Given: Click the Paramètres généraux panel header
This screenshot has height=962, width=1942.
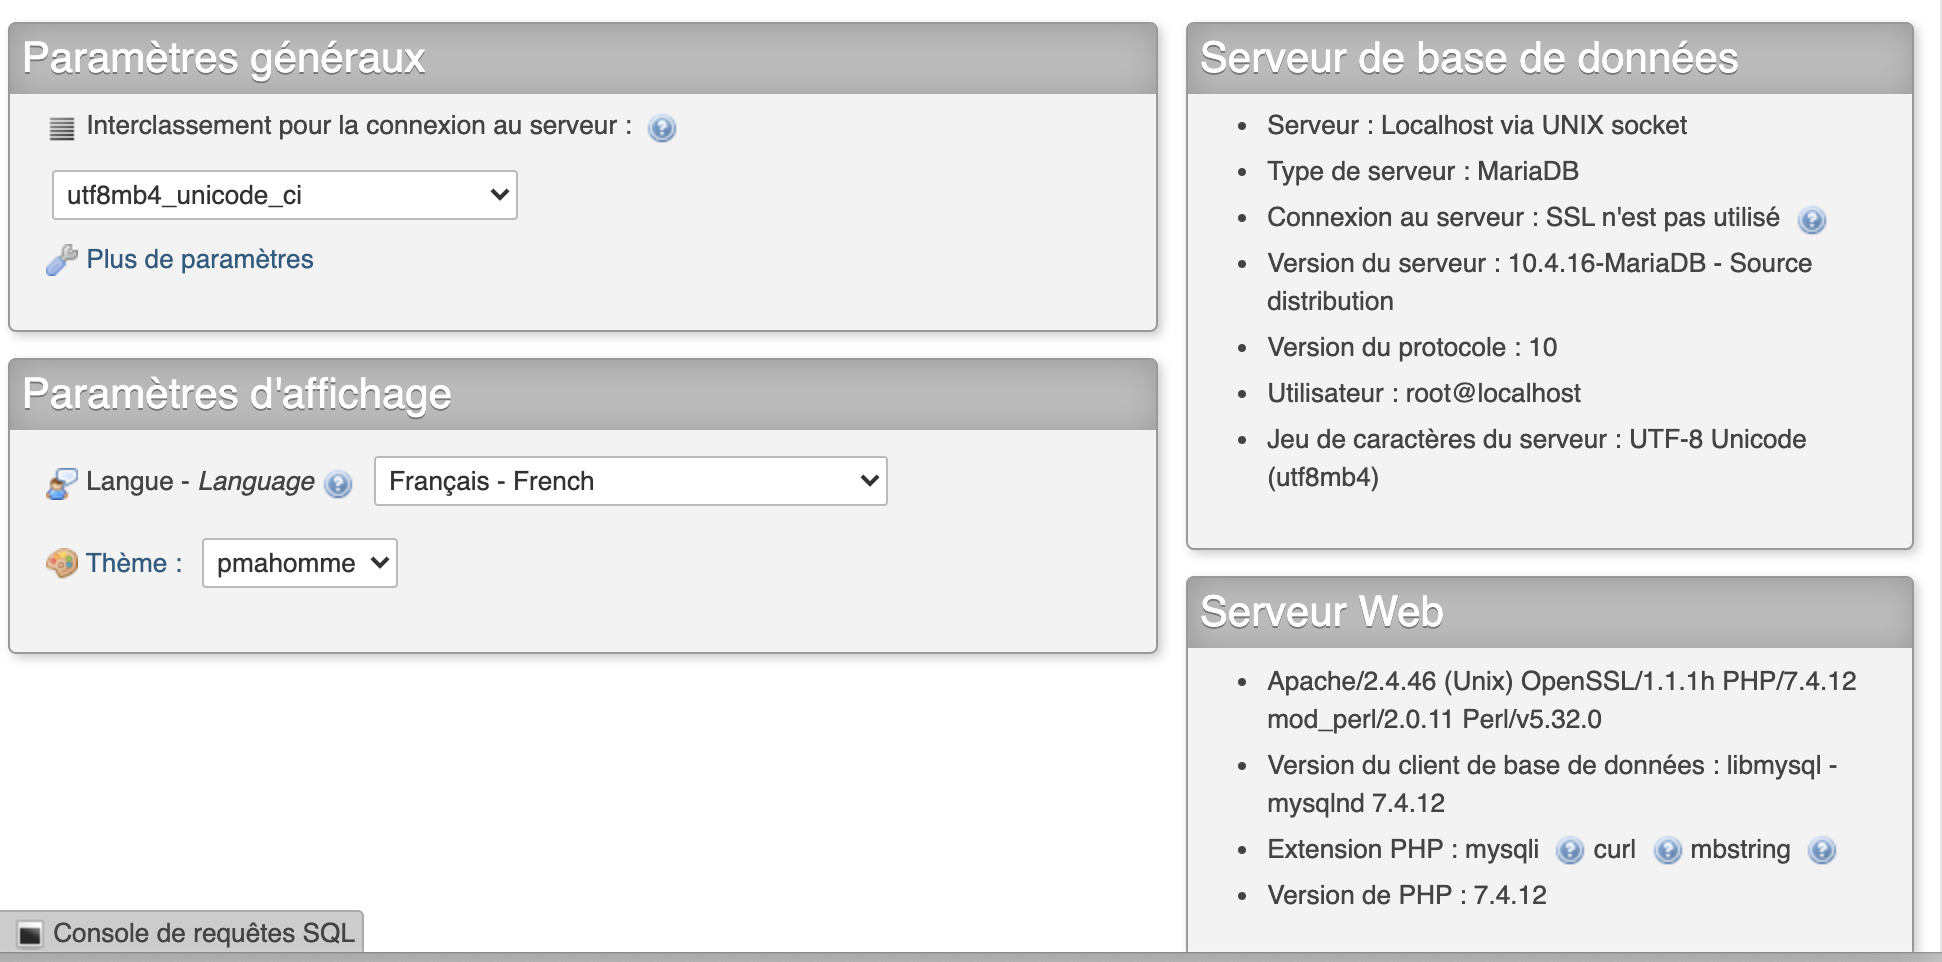Looking at the screenshot, I should [x=583, y=58].
